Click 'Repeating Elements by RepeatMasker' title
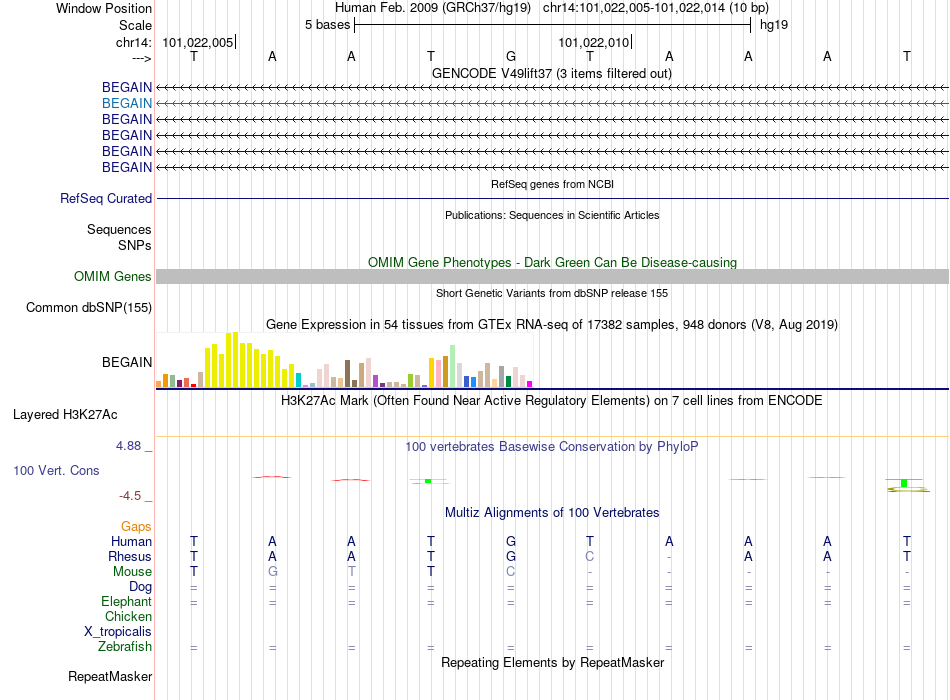Viewport: 950px width, 700px height. [x=552, y=662]
